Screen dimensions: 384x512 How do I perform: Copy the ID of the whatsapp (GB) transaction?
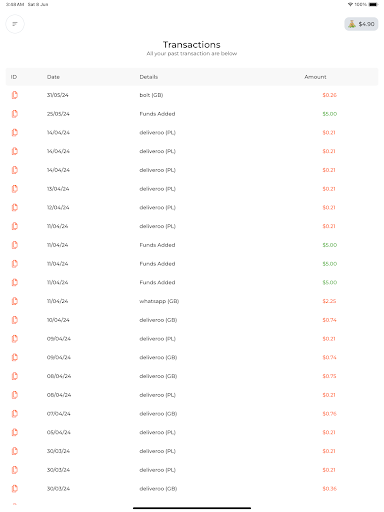point(15,301)
